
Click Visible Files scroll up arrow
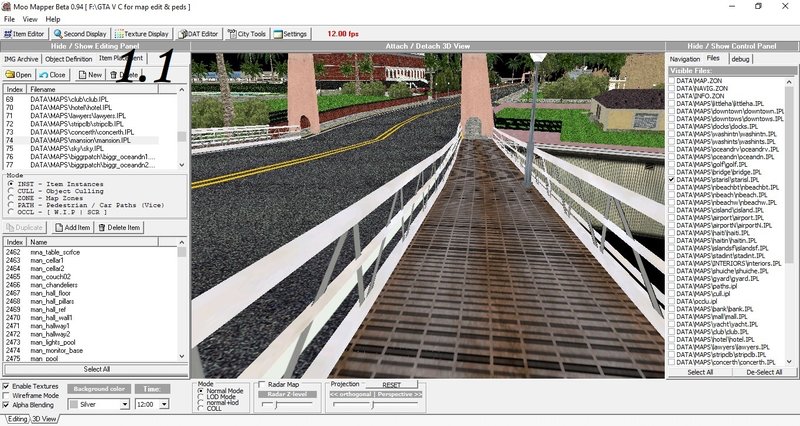[789, 82]
